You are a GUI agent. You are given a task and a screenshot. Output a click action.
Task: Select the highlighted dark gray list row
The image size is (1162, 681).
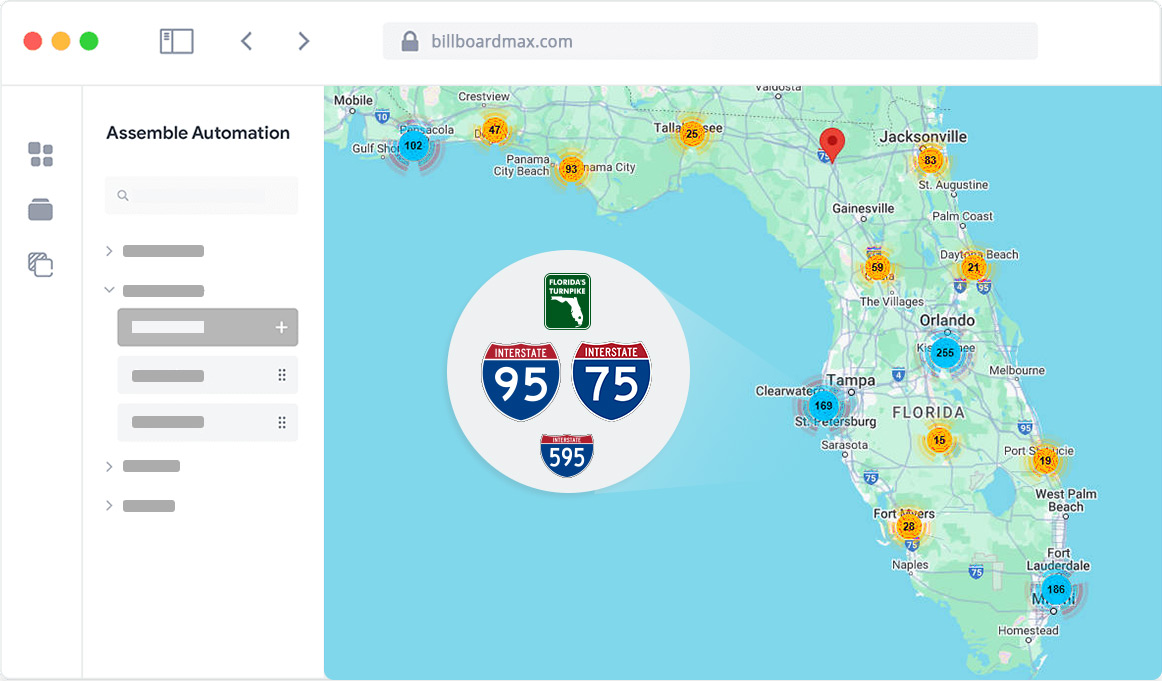coord(208,328)
